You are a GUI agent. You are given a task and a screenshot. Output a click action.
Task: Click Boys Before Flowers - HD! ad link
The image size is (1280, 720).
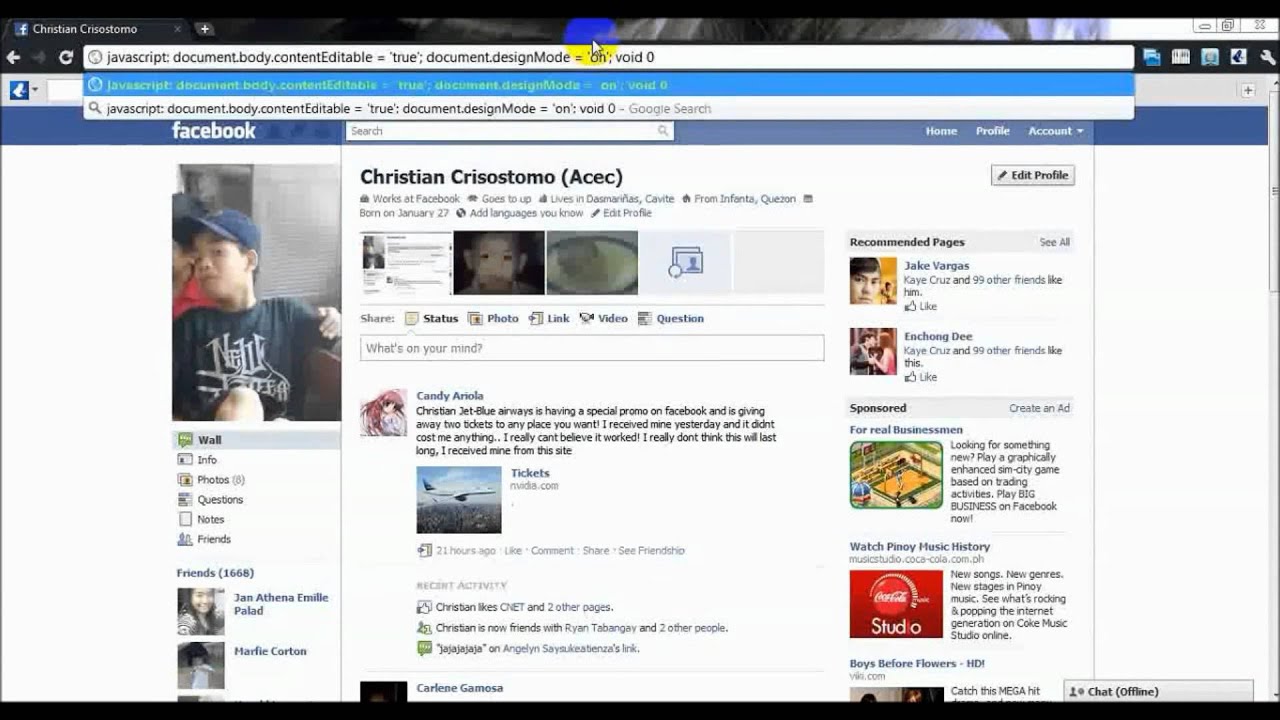coord(917,664)
